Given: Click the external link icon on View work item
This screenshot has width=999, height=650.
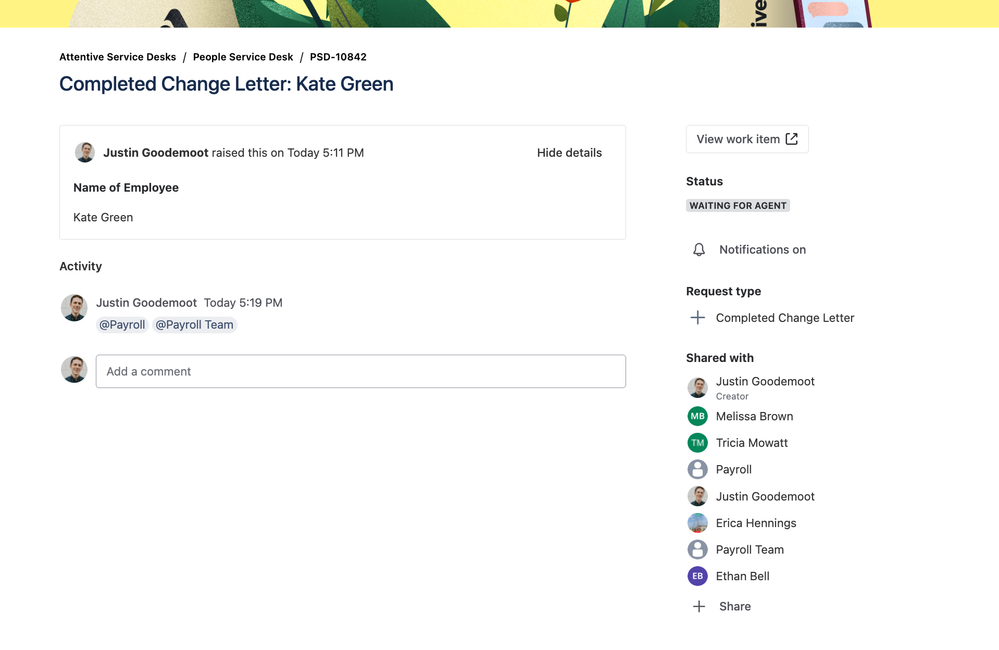Looking at the screenshot, I should coord(791,138).
